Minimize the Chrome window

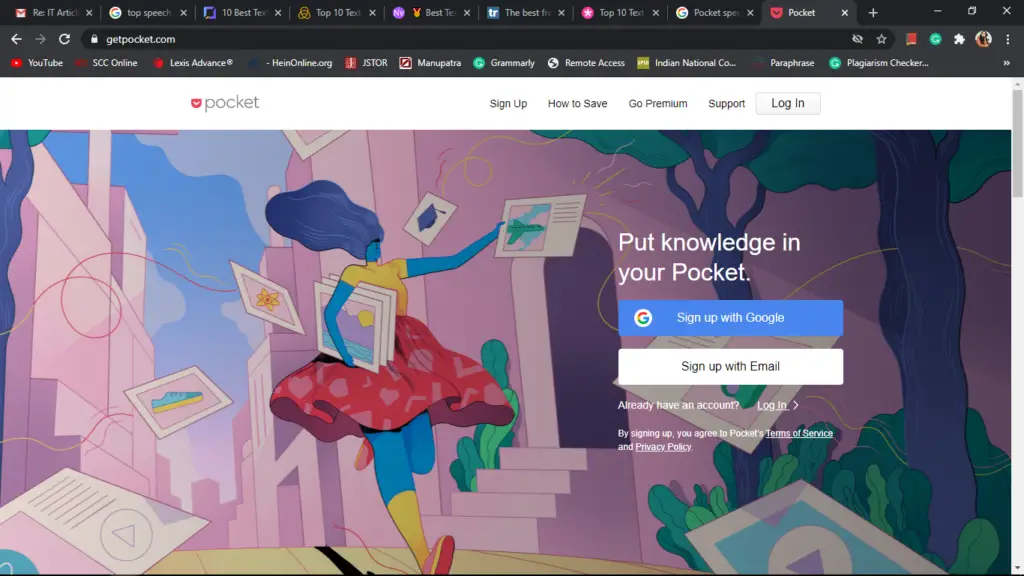(x=937, y=11)
